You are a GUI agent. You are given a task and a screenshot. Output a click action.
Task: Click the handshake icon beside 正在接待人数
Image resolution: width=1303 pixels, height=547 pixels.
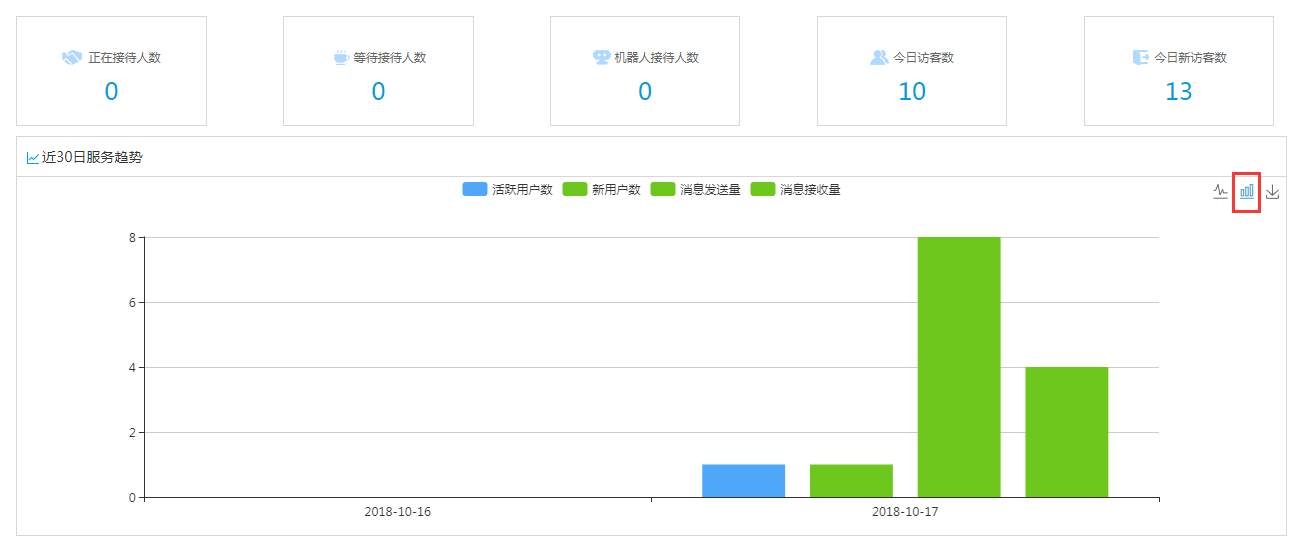(71, 58)
